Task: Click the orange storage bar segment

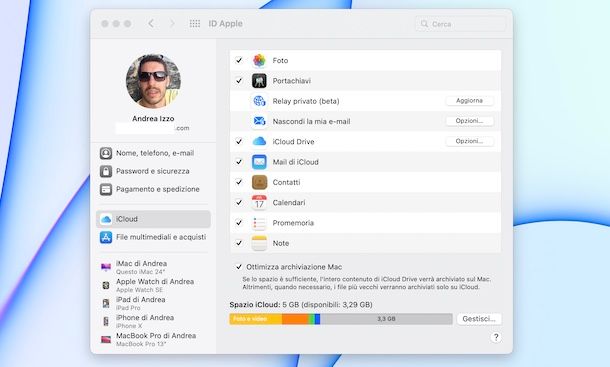Action: tap(295, 319)
